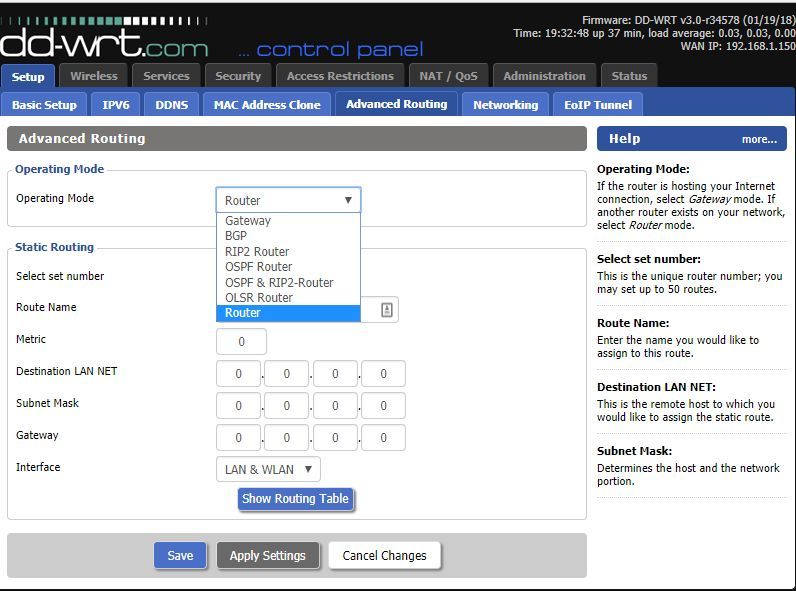Open the IPV6 sub-tab
The width and height of the screenshot is (796, 591).
tap(116, 105)
